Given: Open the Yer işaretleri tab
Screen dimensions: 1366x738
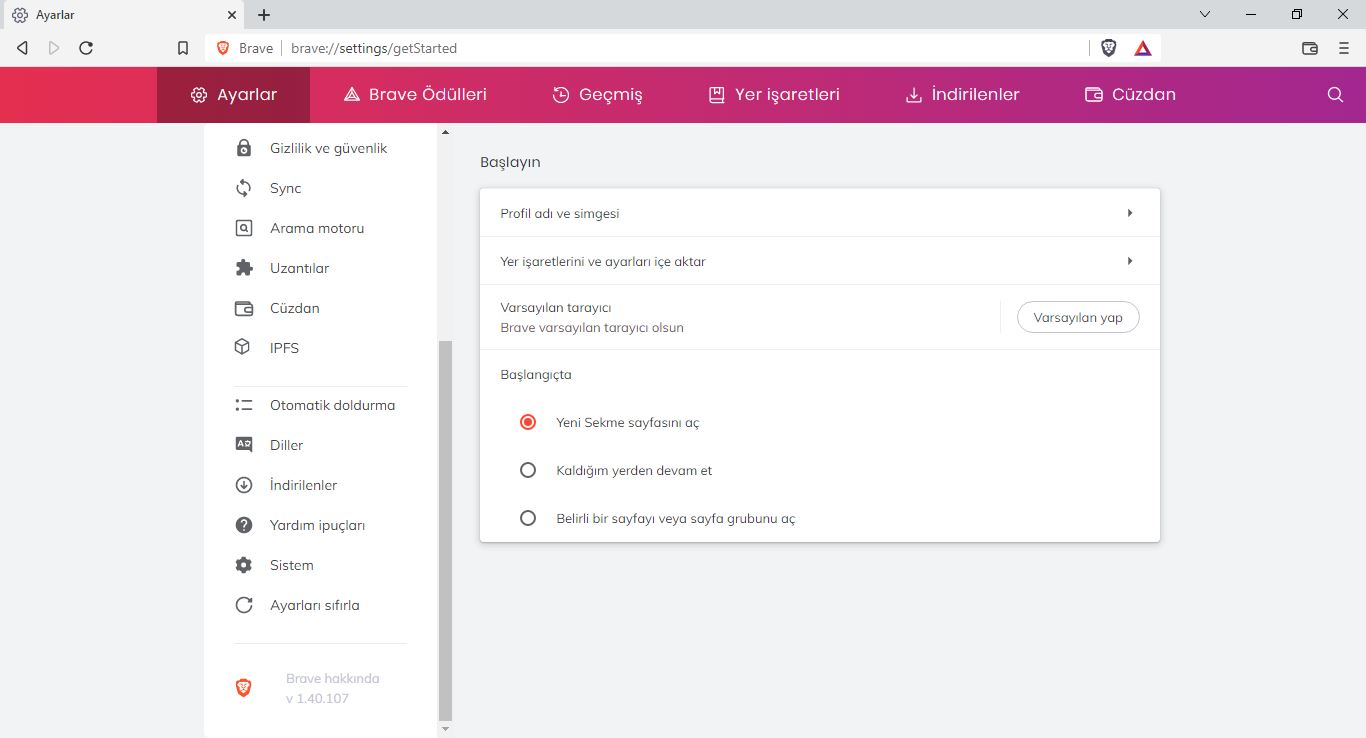Looking at the screenshot, I should [x=773, y=95].
